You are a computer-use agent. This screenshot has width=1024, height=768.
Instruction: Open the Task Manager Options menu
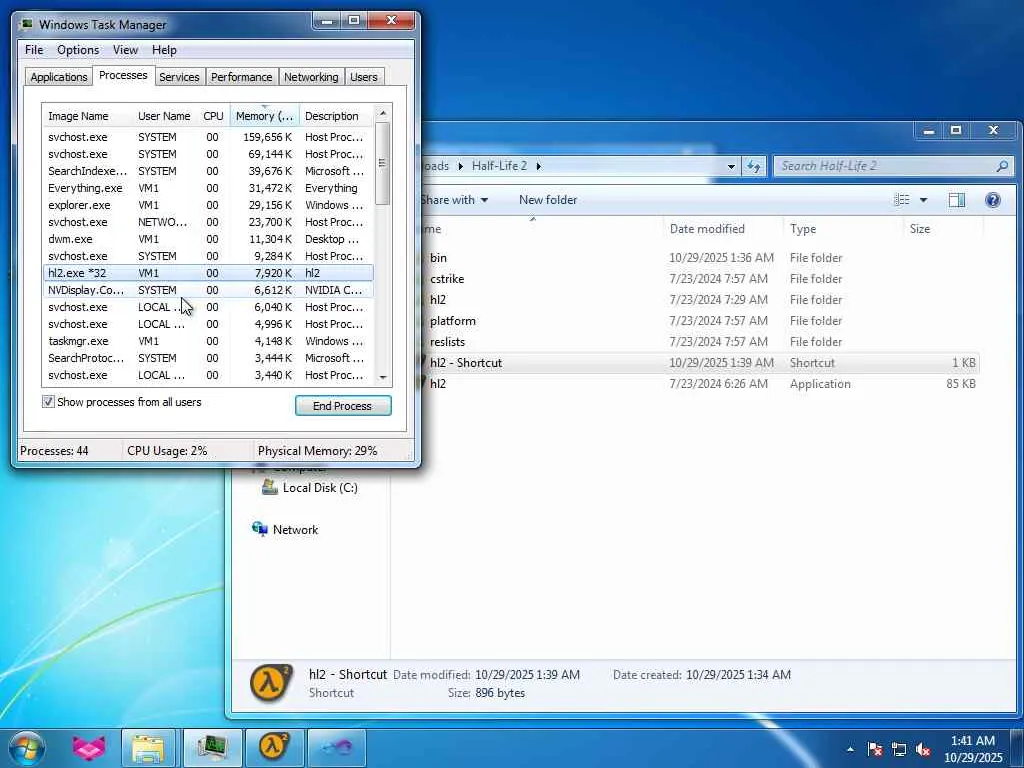[78, 50]
